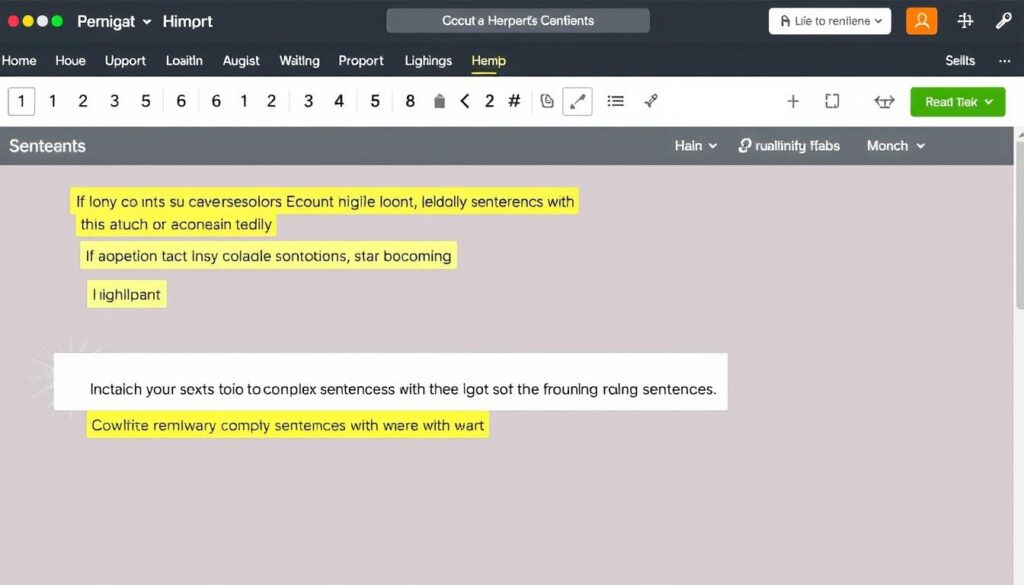Toggle the bulleted list icon
The width and height of the screenshot is (1024, 585).
(615, 101)
